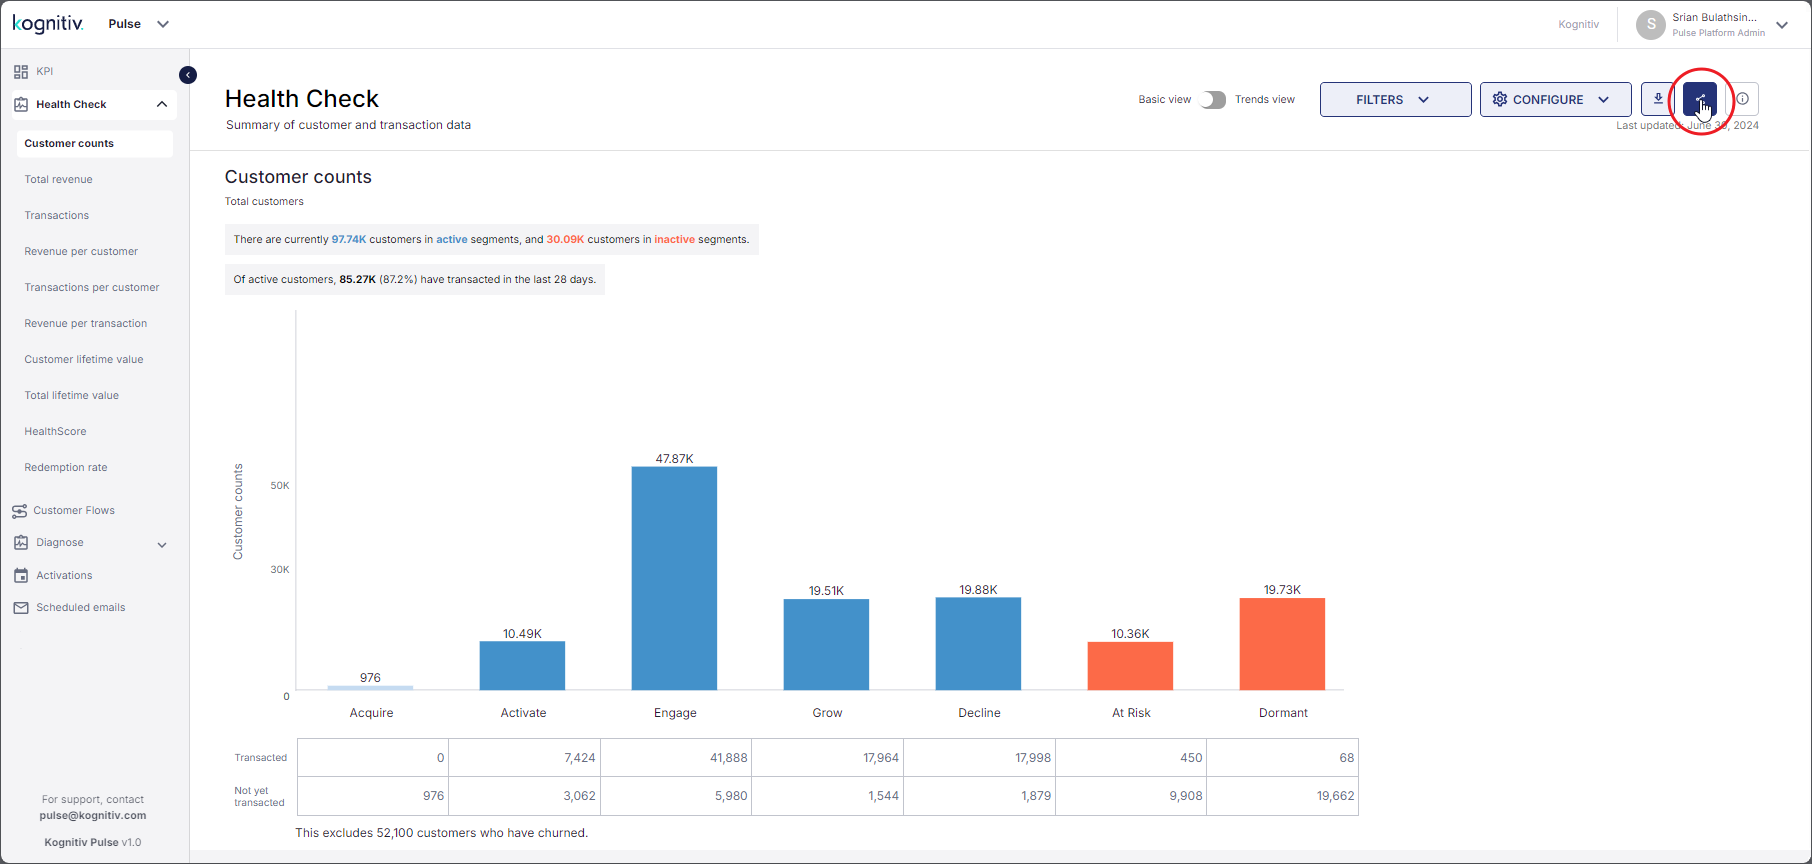1812x864 pixels.
Task: Go to HealthScore page
Action: pyautogui.click(x=56, y=432)
